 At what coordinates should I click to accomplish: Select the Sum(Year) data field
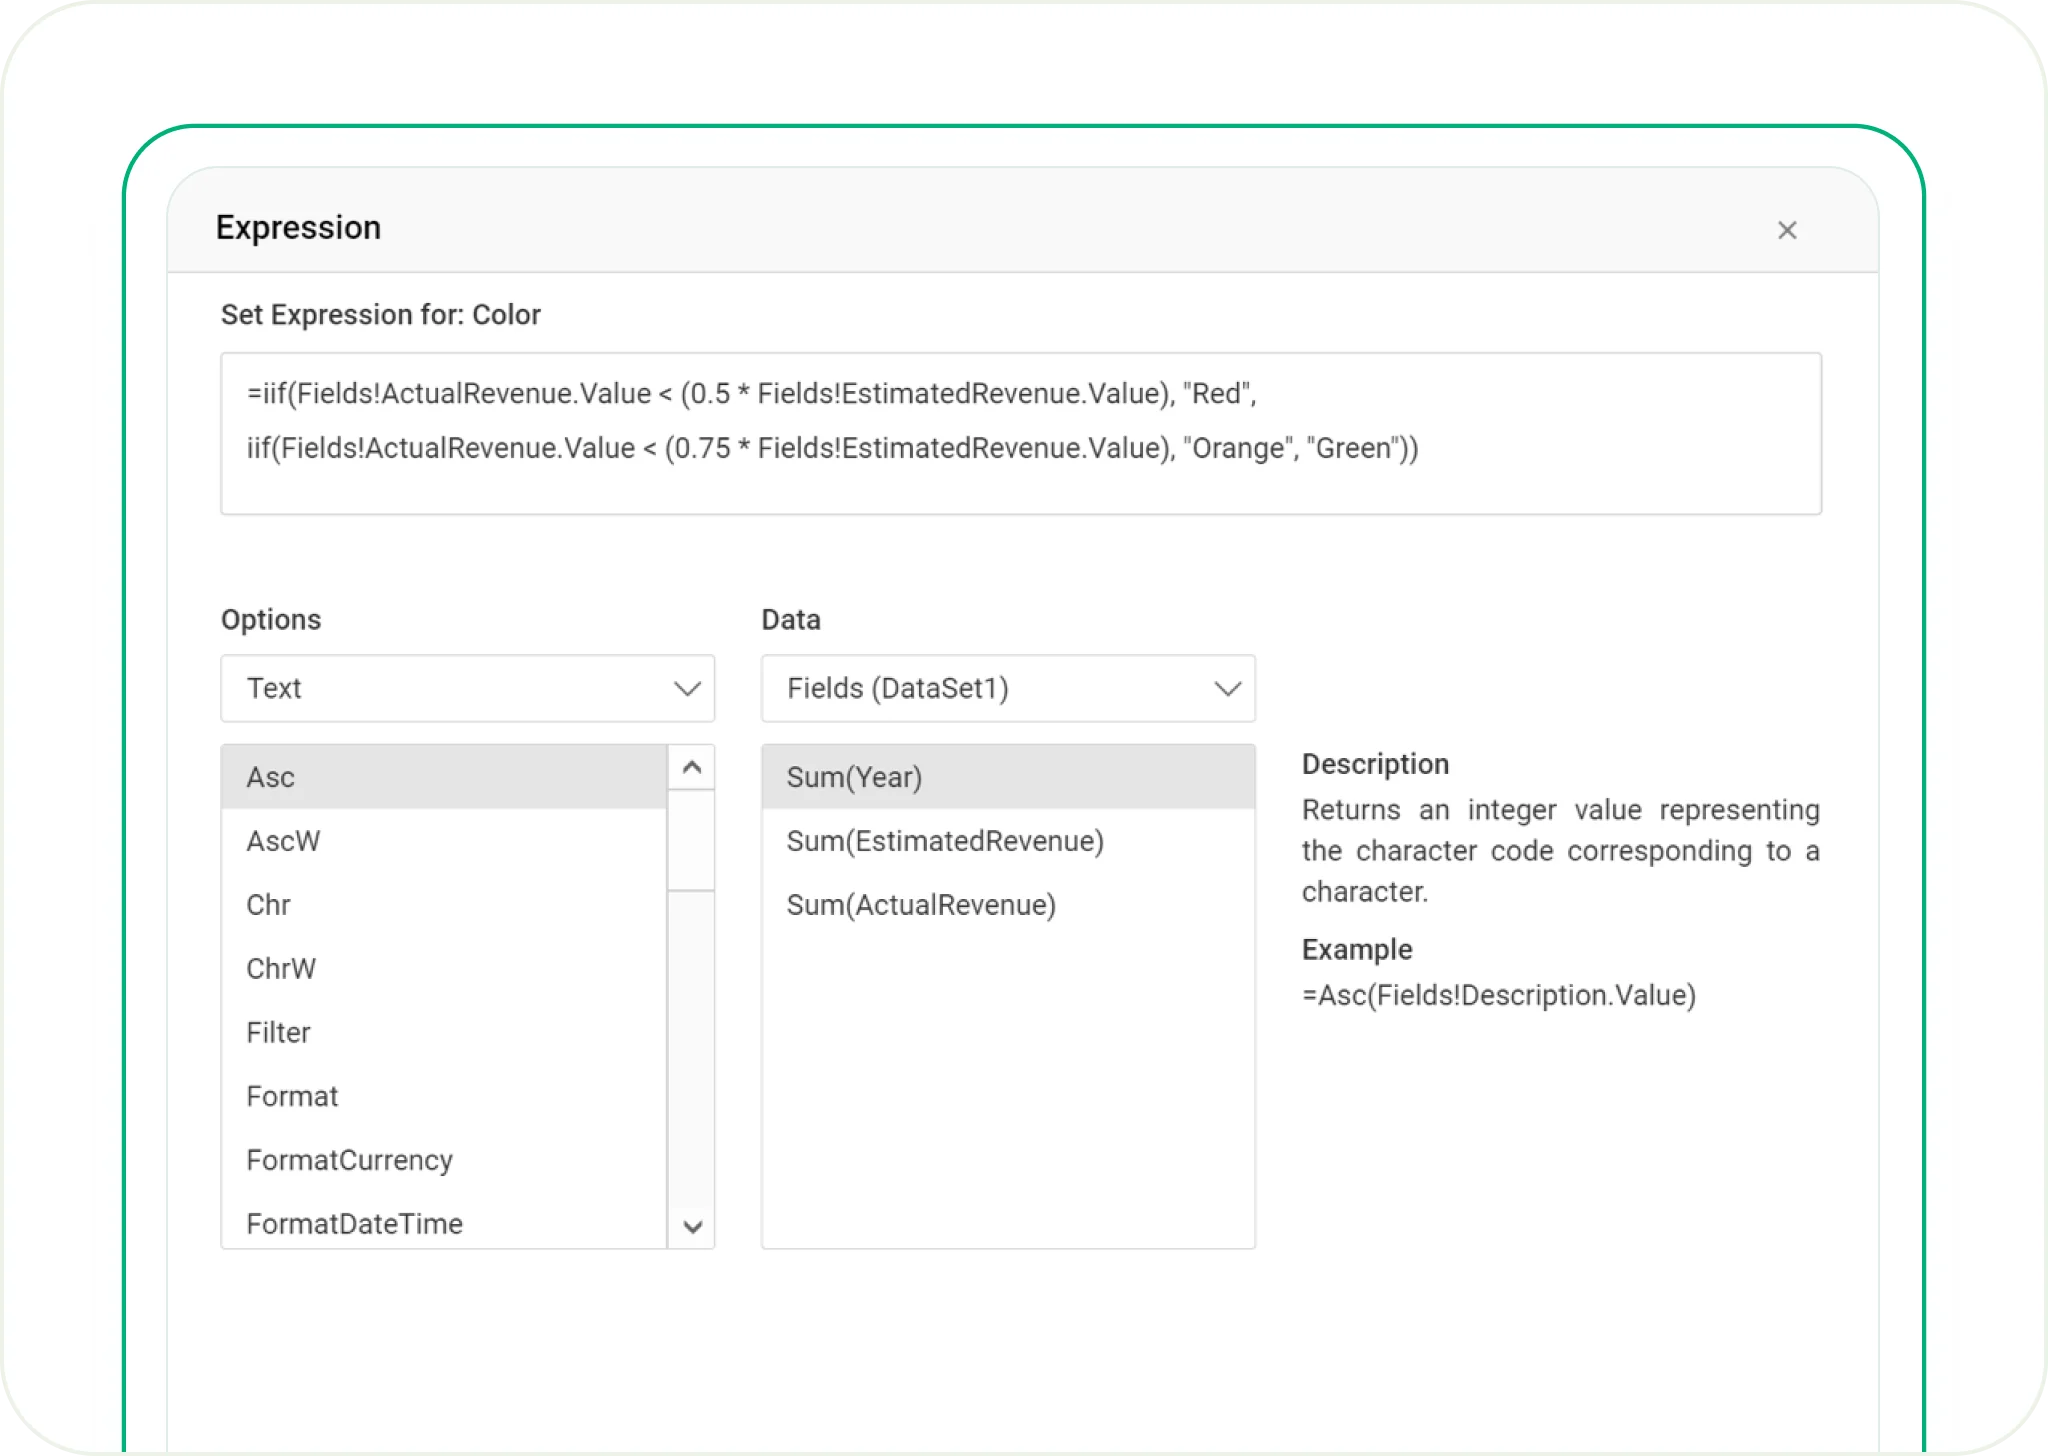854,777
